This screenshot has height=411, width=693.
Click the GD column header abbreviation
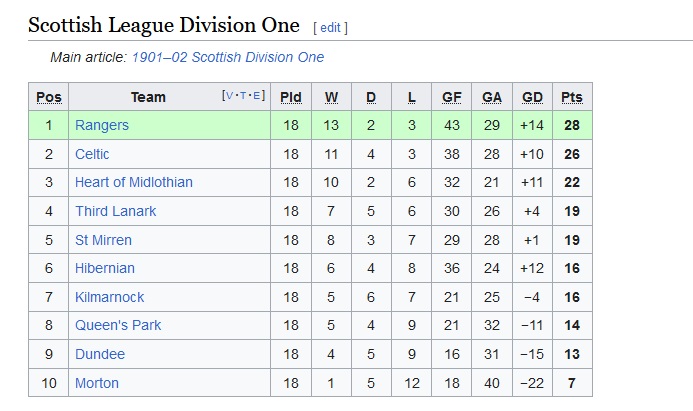pos(532,97)
